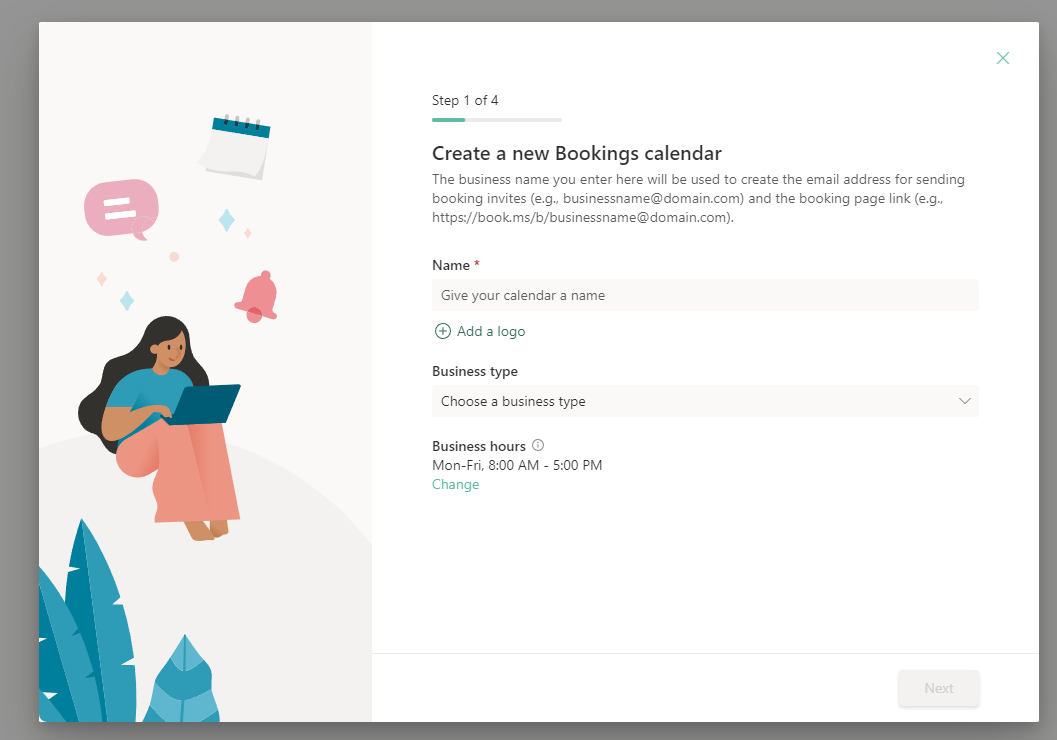Click the Create a new Bookings calendar heading
This screenshot has width=1057, height=740.
tap(577, 154)
